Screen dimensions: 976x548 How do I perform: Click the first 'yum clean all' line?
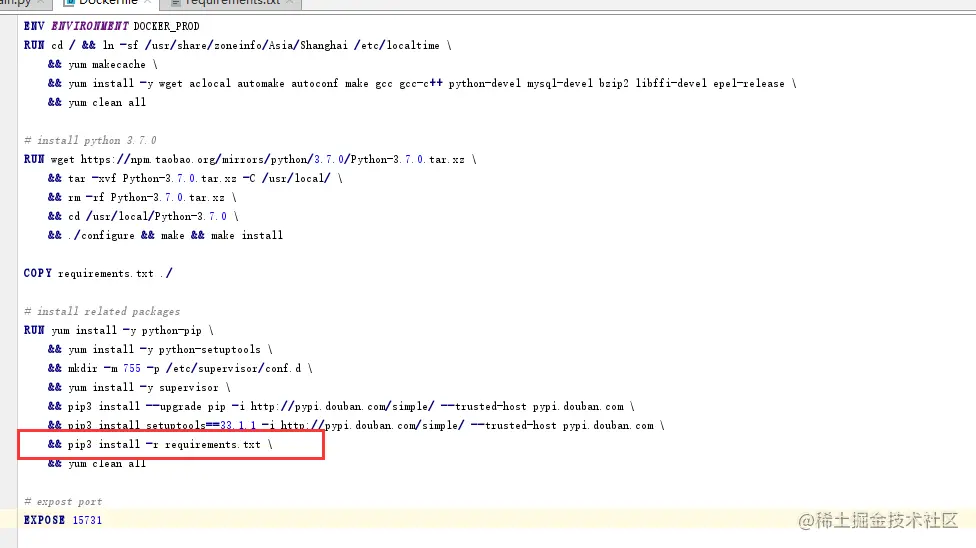point(96,103)
